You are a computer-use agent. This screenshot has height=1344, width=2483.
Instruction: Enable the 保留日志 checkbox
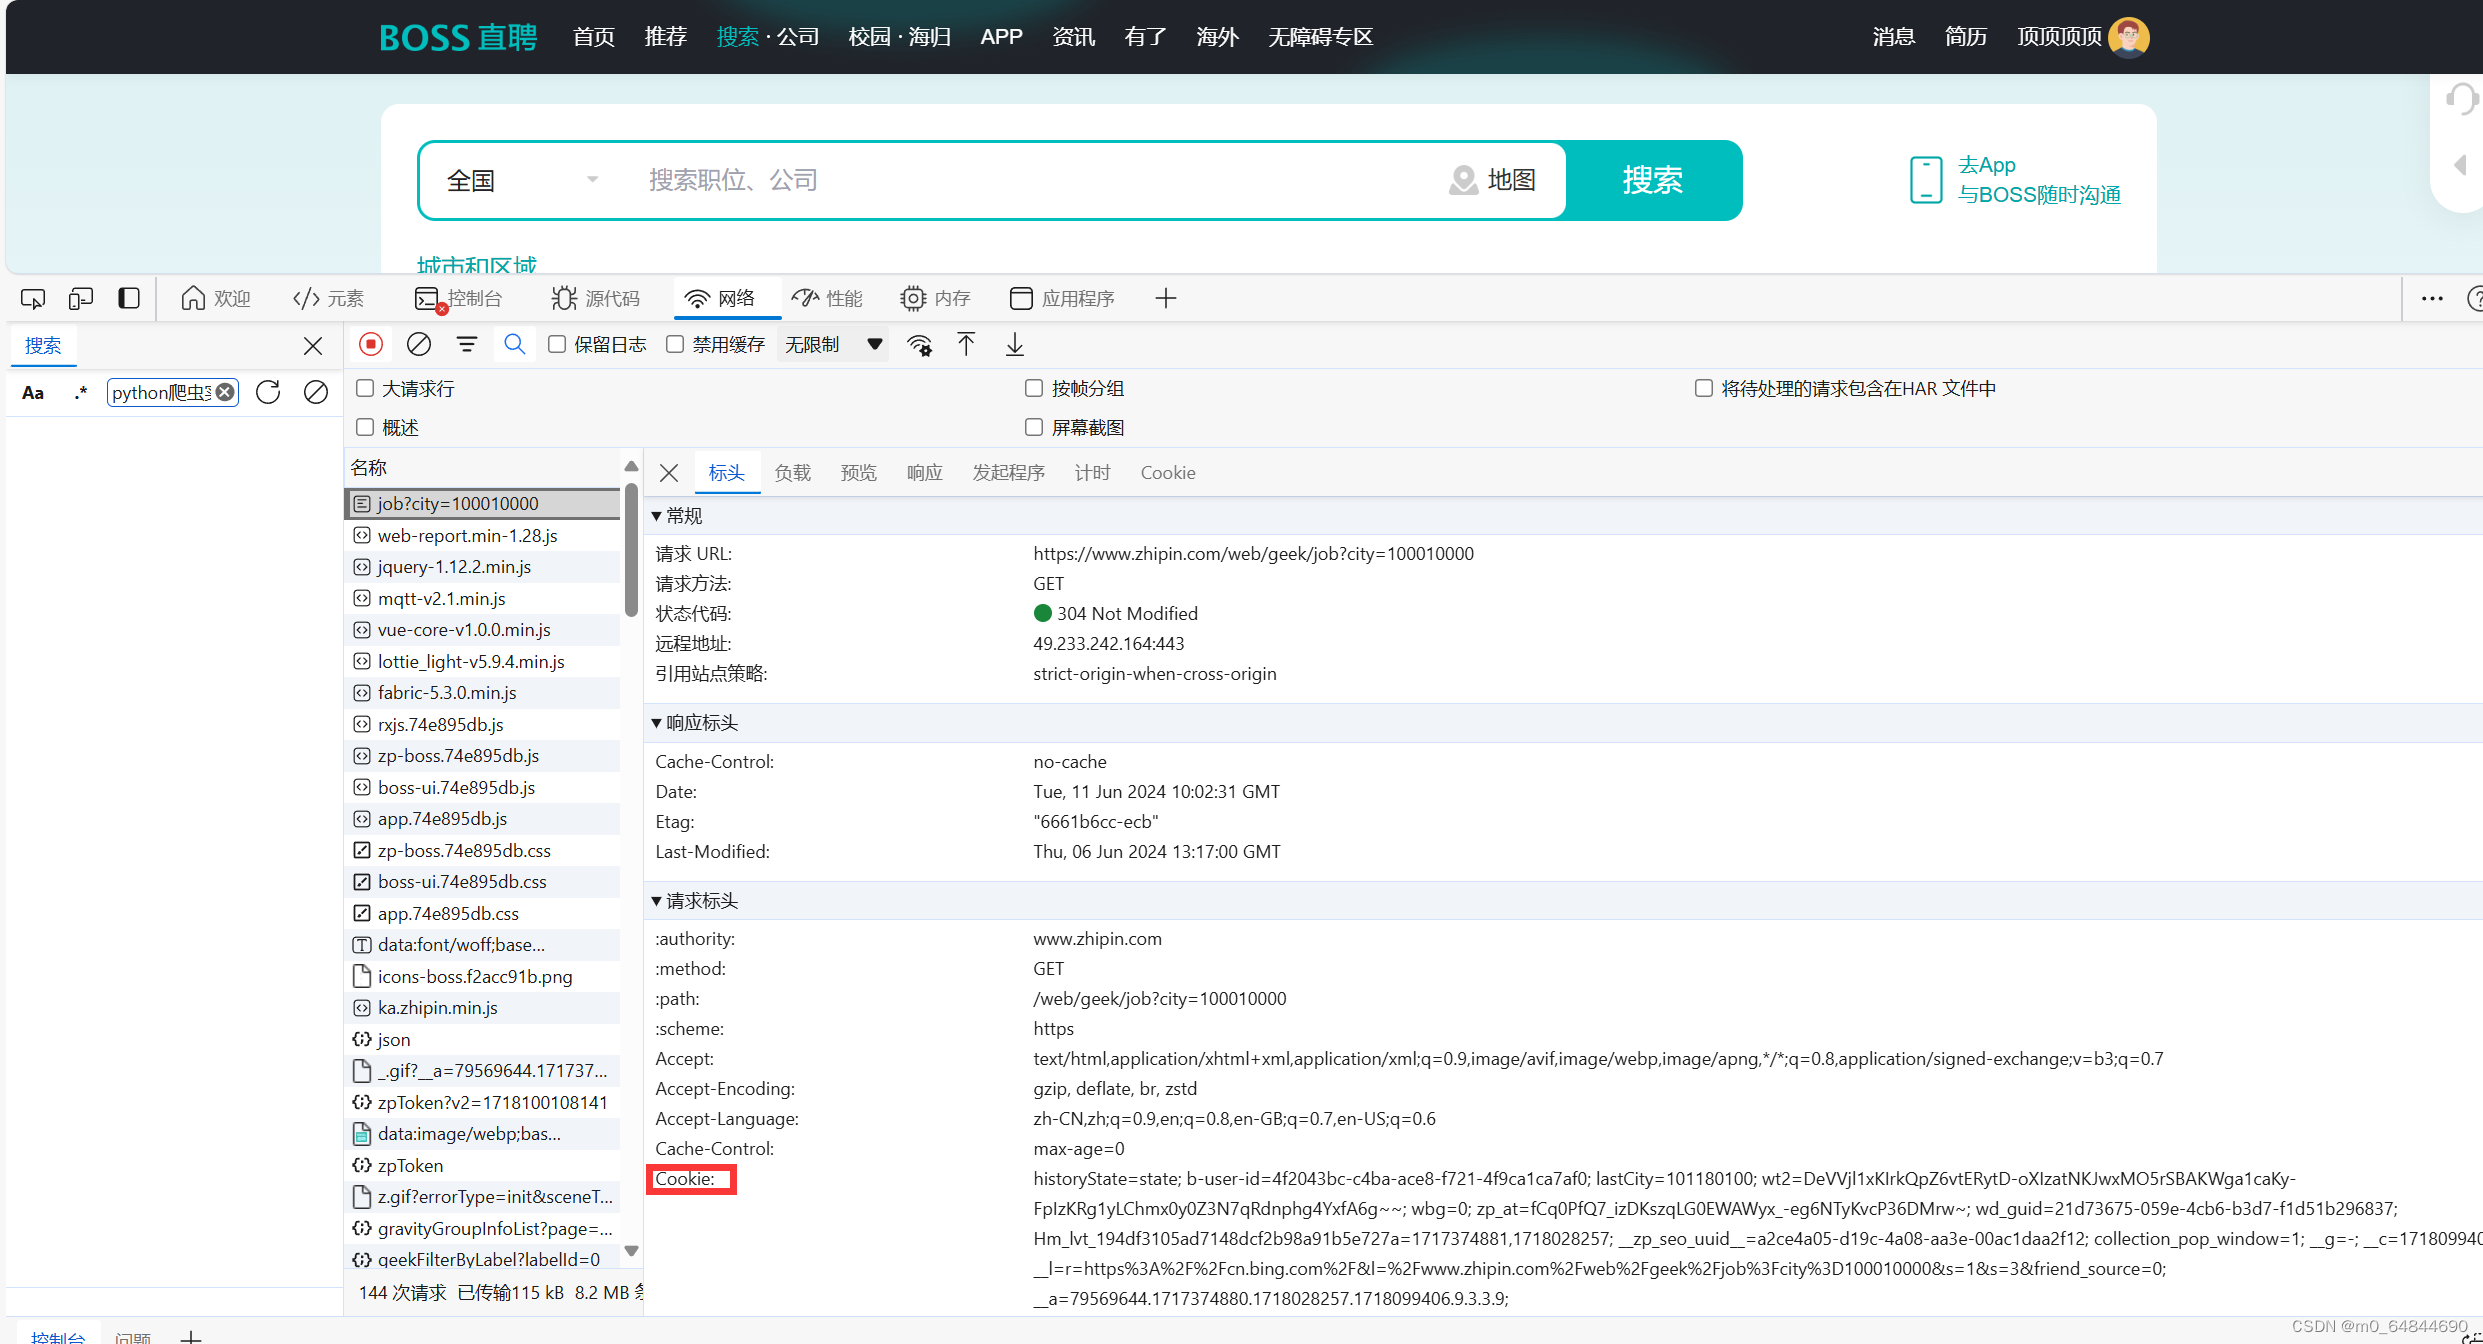pos(558,344)
